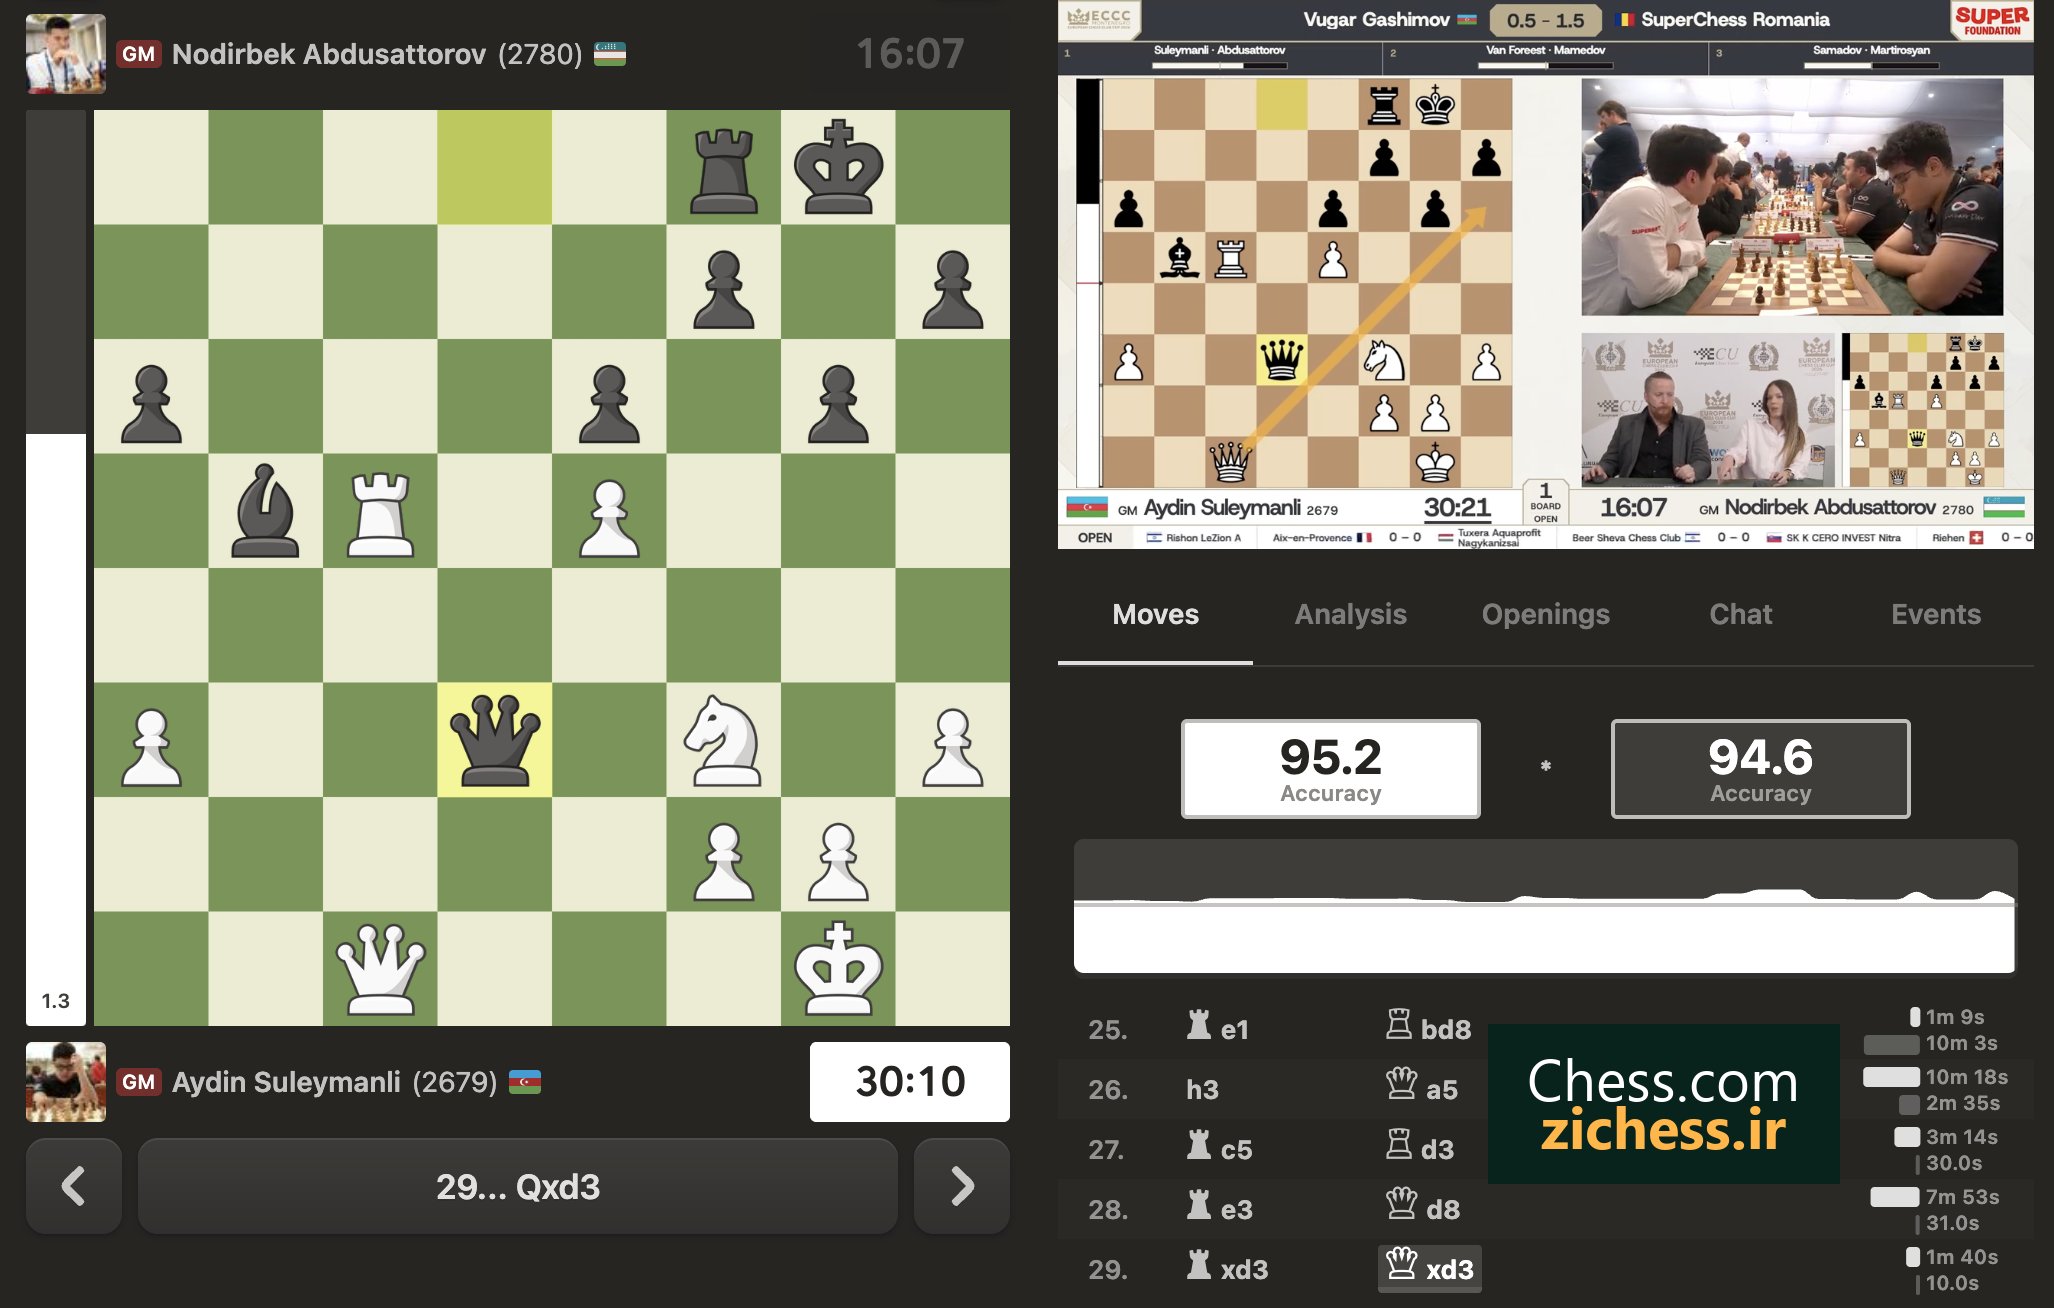Screen dimensions: 2054x1308
Task: Select the White 95.2 Accuracy box
Action: tap(1330, 769)
